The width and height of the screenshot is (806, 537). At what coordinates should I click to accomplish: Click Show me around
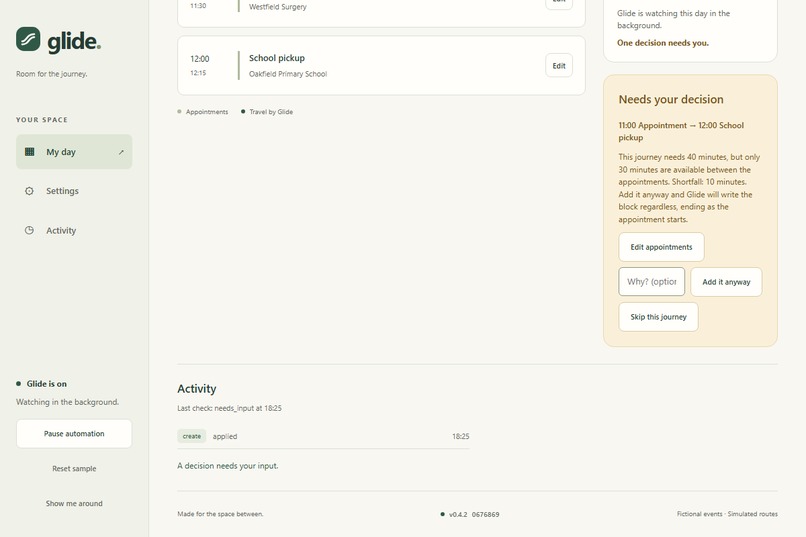click(x=74, y=504)
